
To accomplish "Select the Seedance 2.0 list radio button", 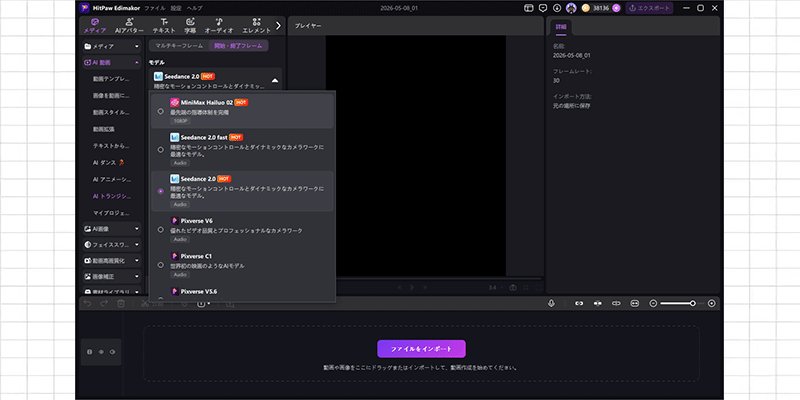I will (x=161, y=191).
